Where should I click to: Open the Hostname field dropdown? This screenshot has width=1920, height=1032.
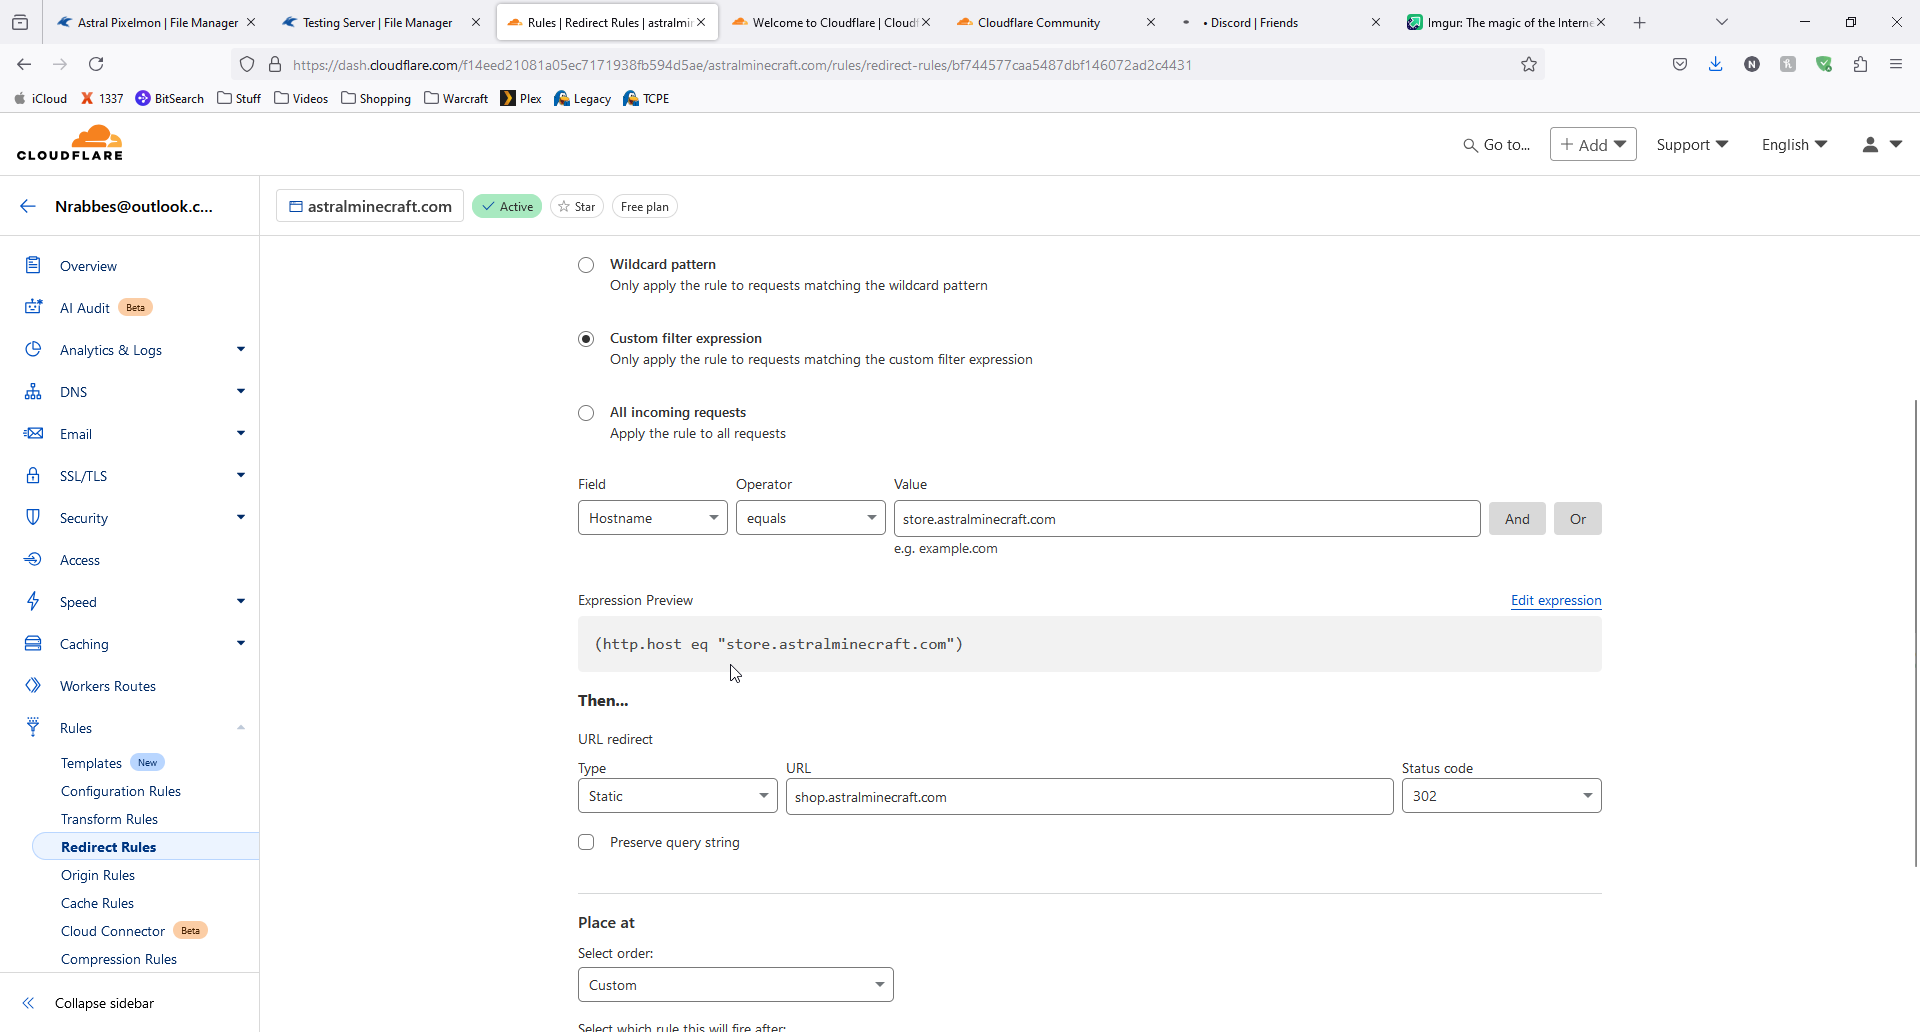coord(652,518)
